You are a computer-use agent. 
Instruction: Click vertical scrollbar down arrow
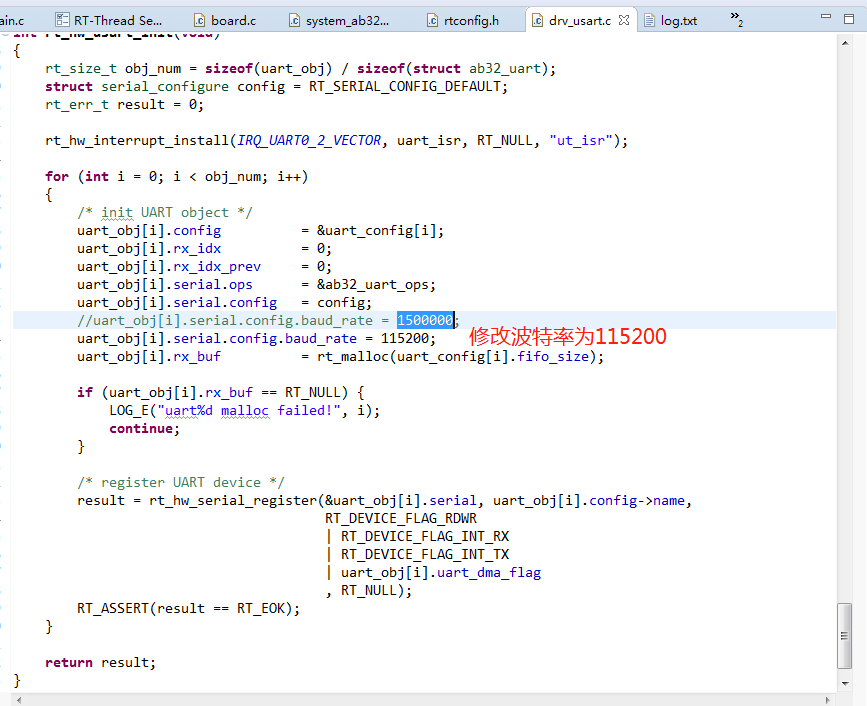(845, 683)
